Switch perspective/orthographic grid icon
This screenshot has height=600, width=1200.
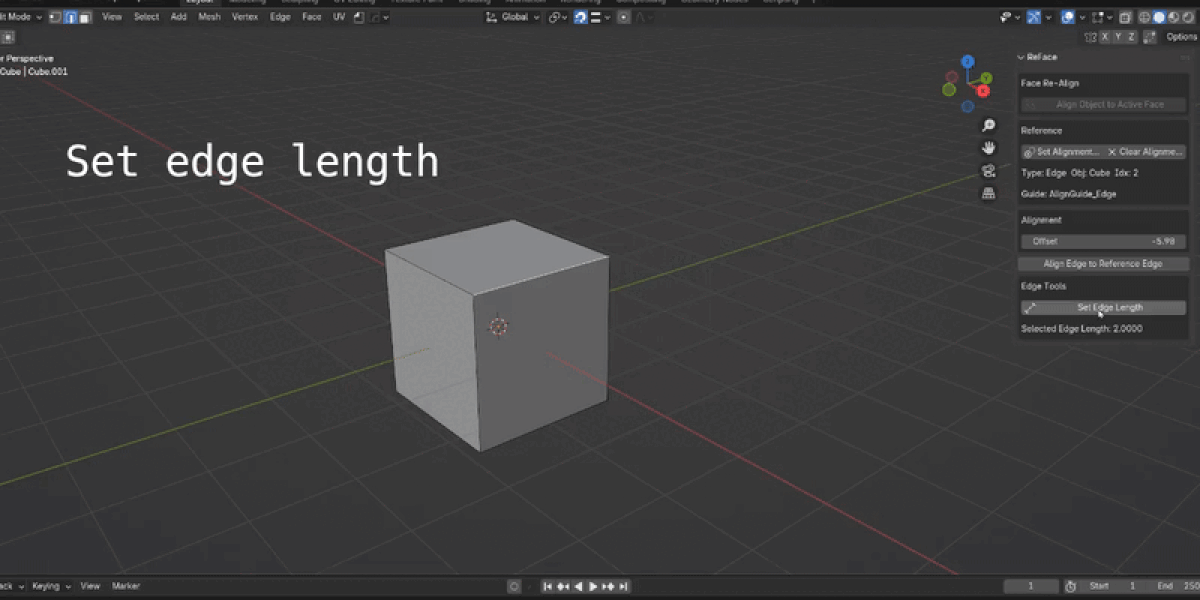(x=988, y=193)
